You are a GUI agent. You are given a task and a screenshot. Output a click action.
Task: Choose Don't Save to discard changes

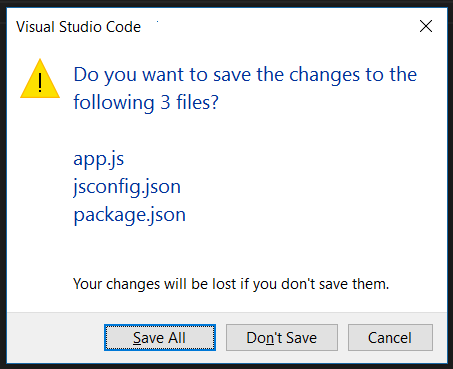point(282,337)
